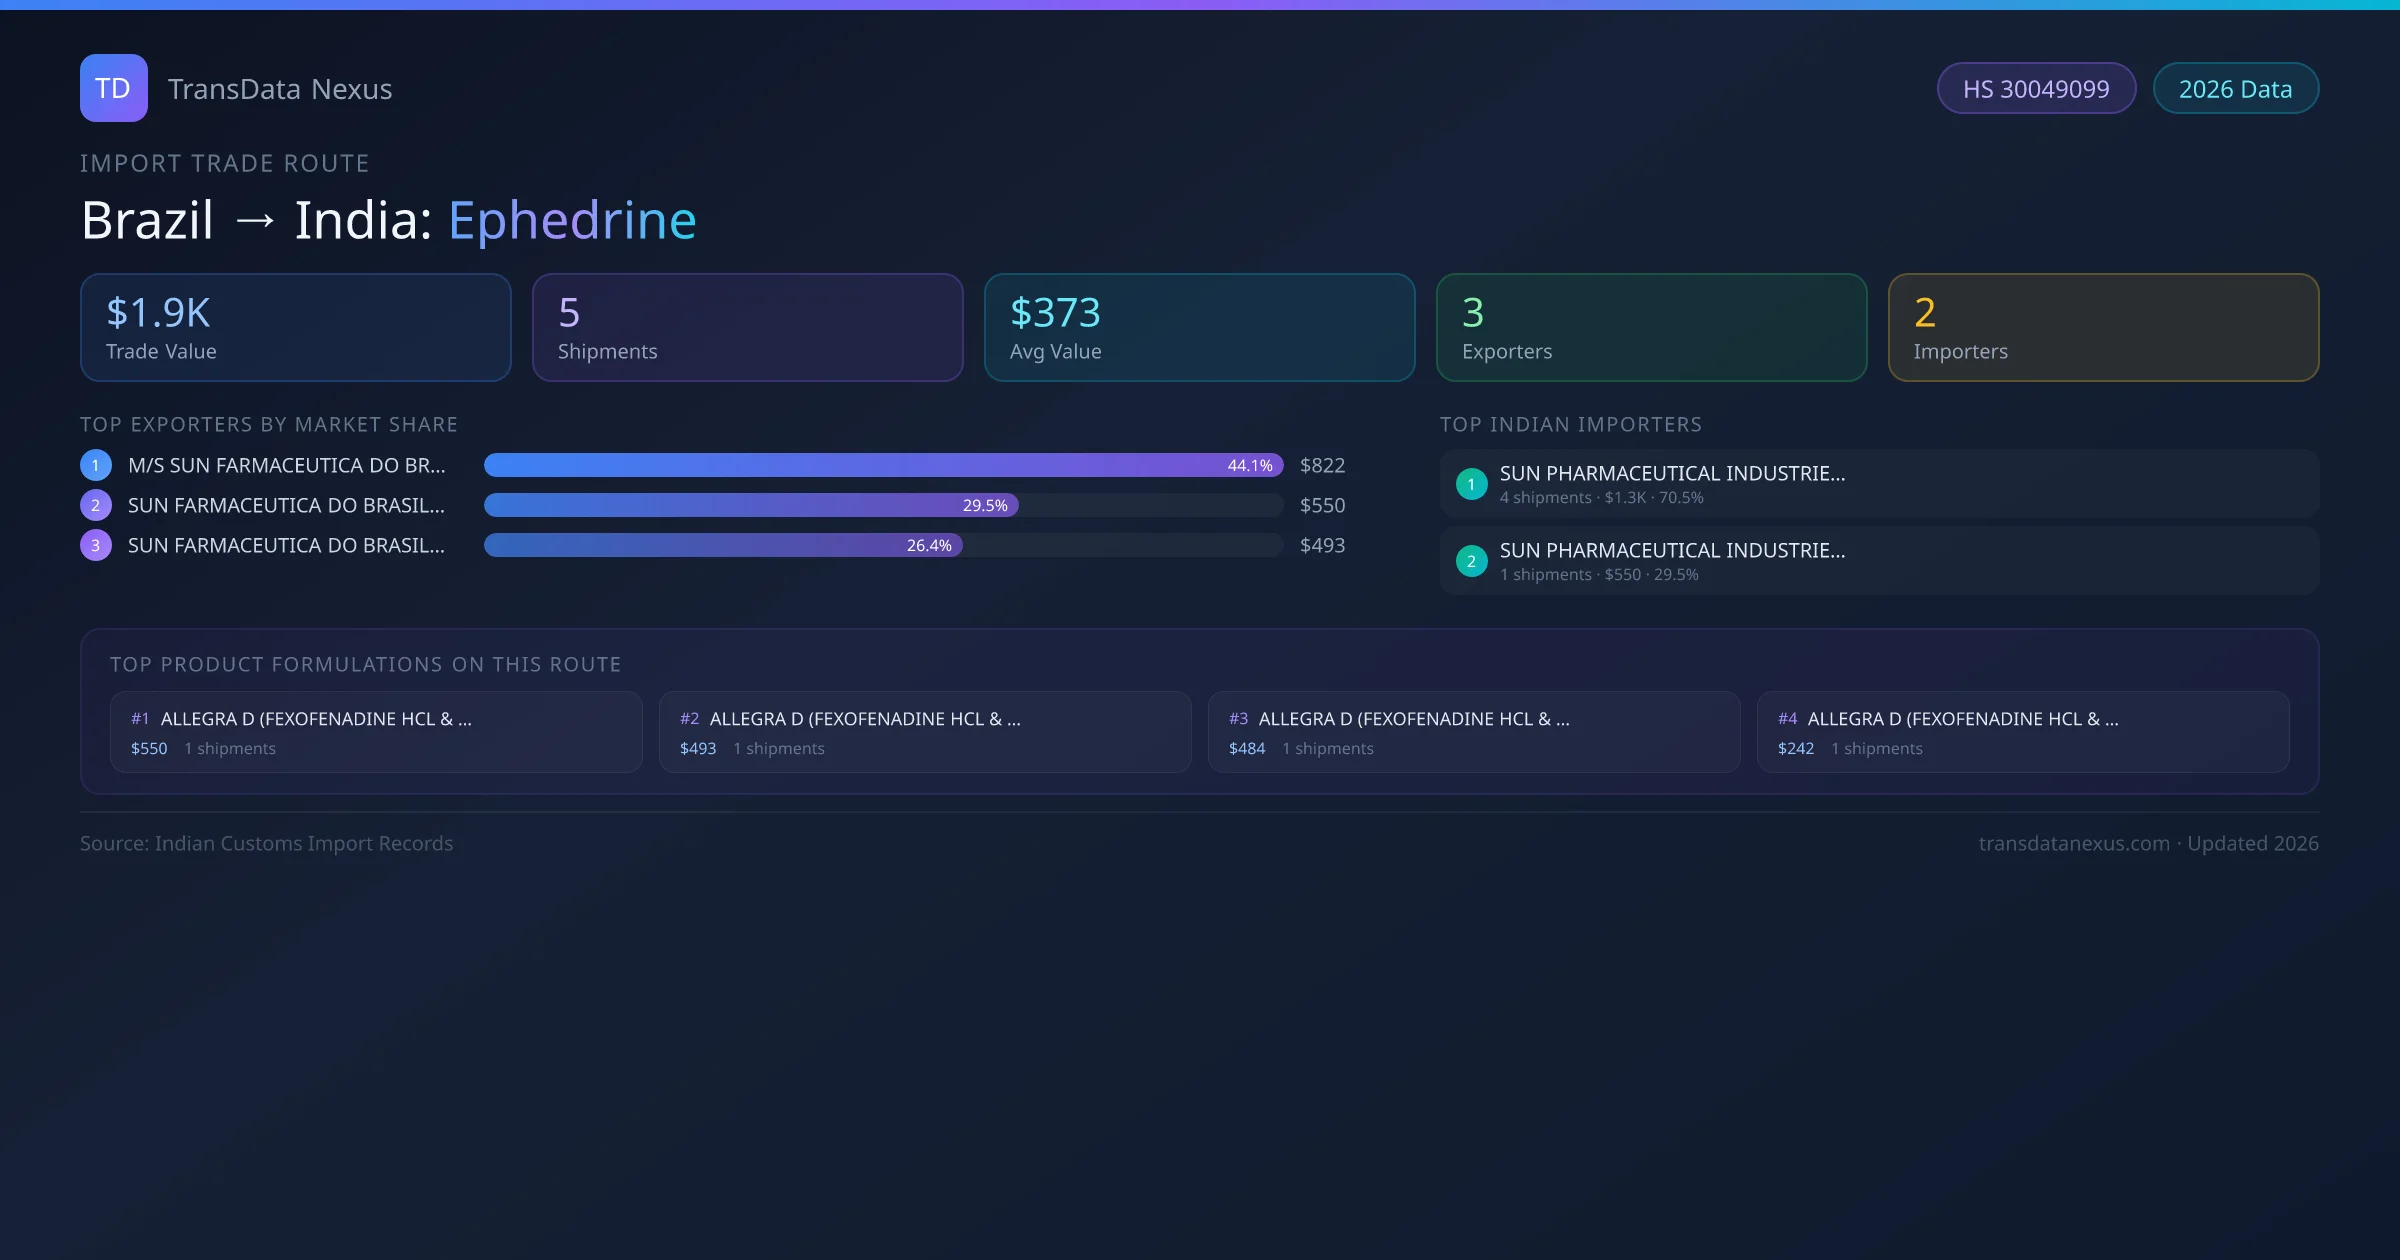Click the 2026 Data badge

[2235, 89]
